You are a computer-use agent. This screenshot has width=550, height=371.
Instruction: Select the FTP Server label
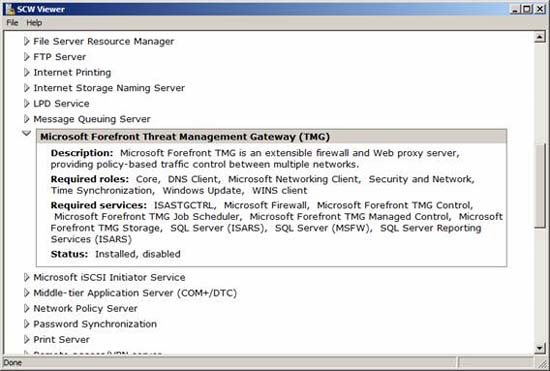click(60, 57)
